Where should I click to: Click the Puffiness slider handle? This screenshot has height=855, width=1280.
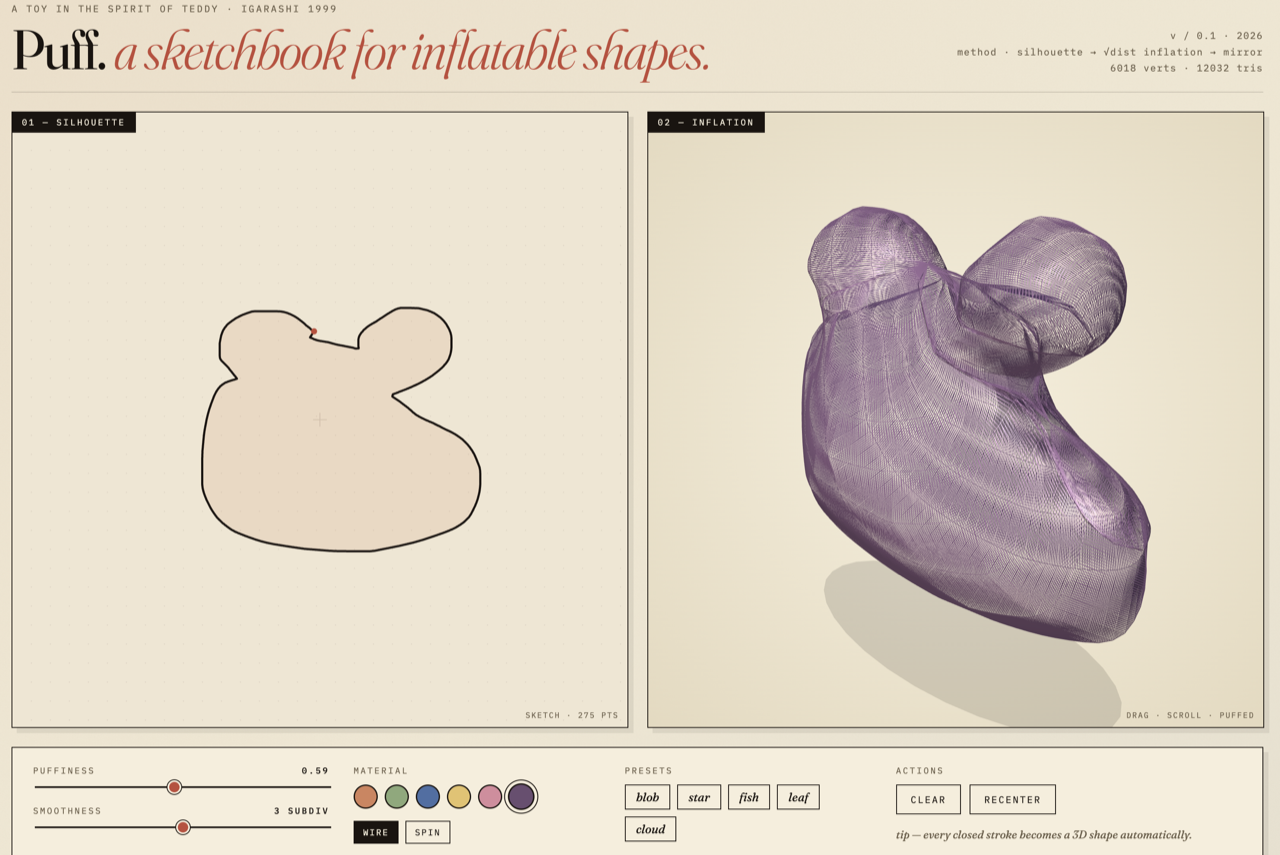click(174, 787)
